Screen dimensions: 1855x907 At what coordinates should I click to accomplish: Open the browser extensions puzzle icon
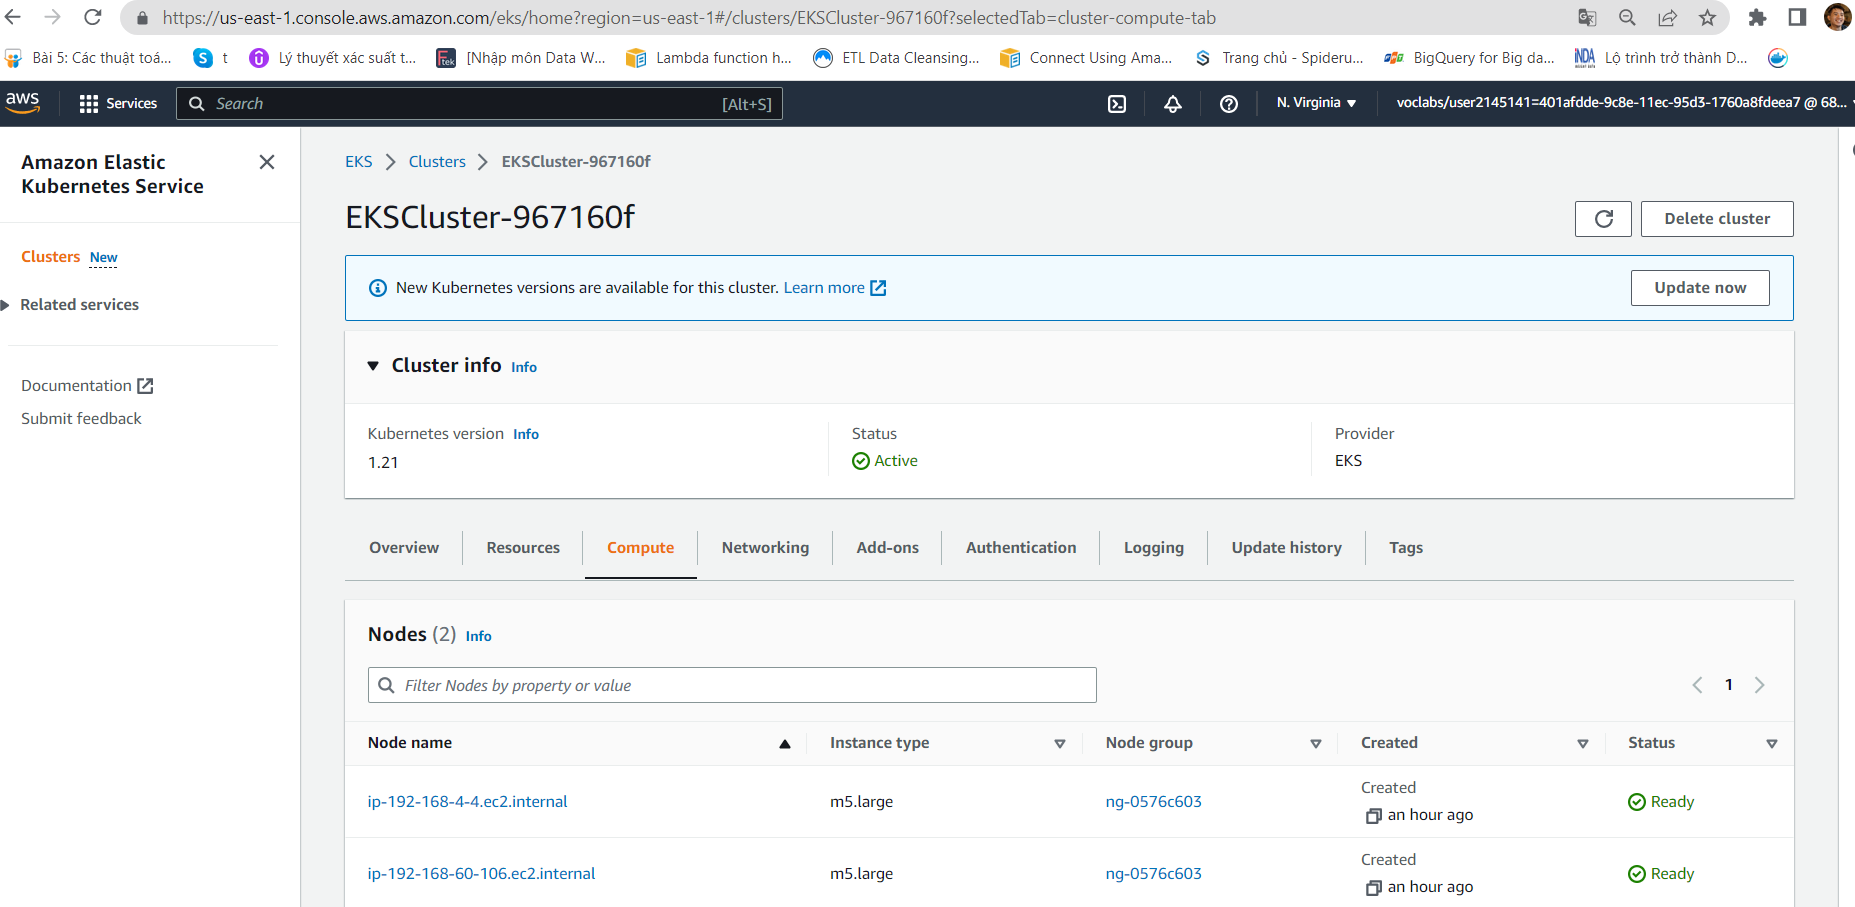pyautogui.click(x=1757, y=17)
